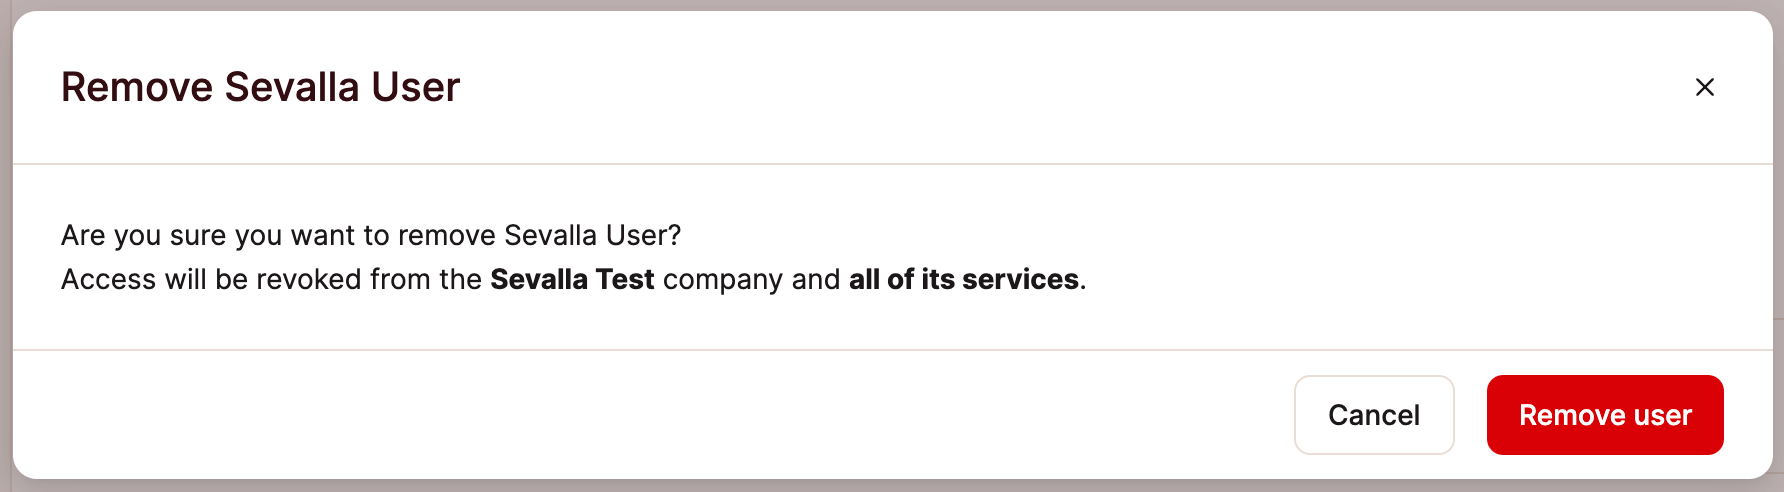Click "Sevalla User?" ending the question
This screenshot has width=1784, height=492.
click(592, 235)
